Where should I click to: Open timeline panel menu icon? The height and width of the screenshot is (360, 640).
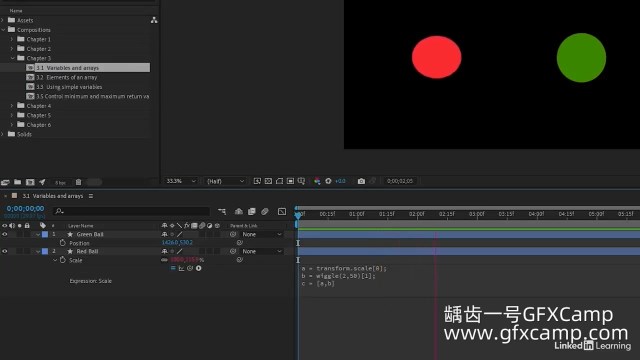point(91,196)
